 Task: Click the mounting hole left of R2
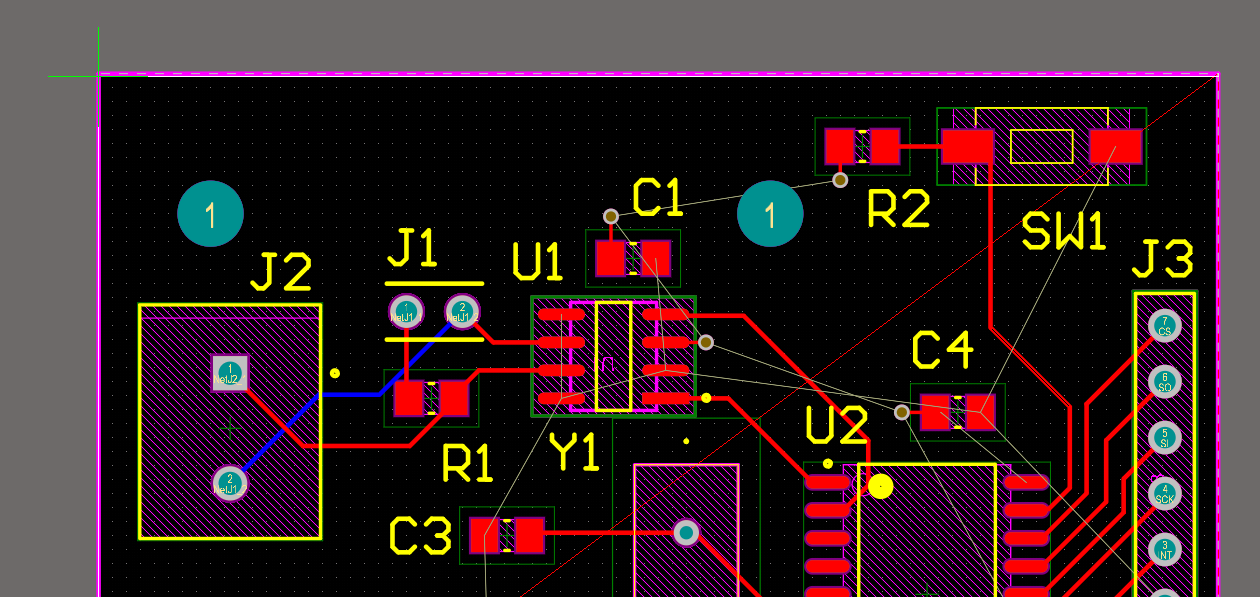click(x=770, y=214)
